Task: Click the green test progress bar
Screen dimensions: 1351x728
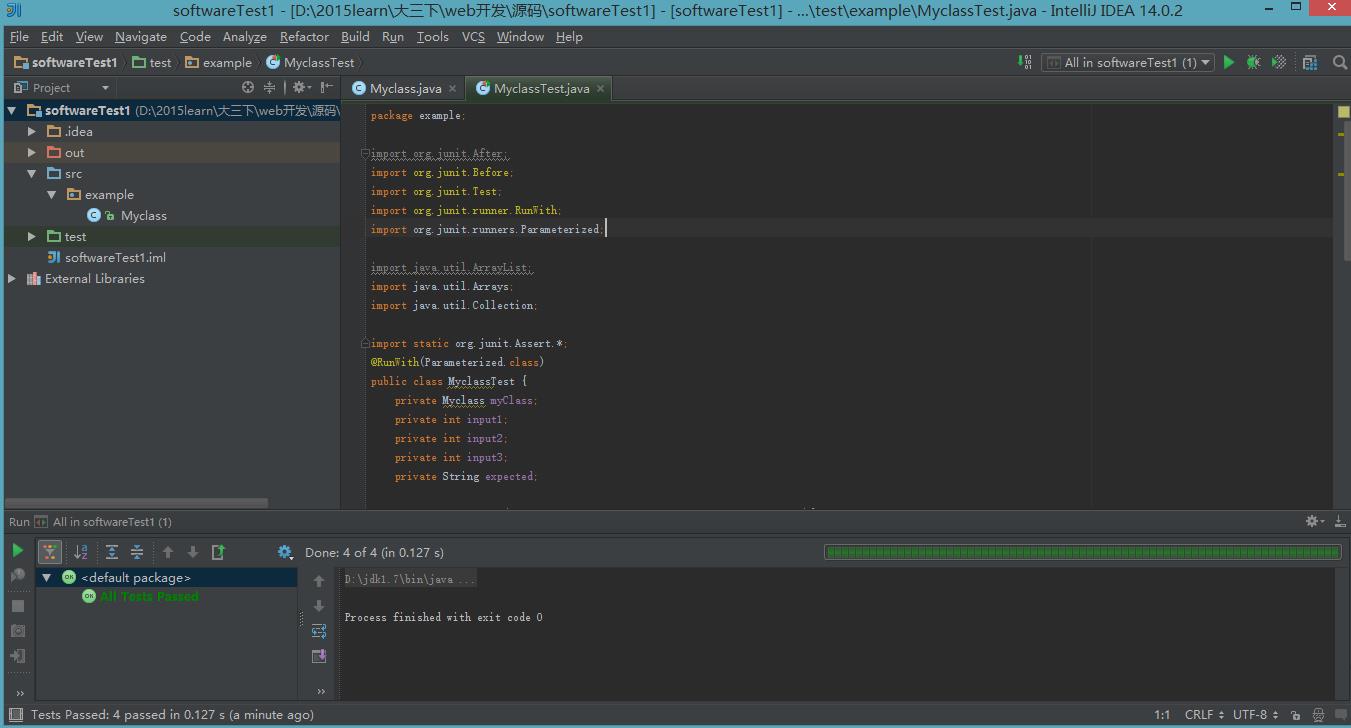Action: [1082, 552]
